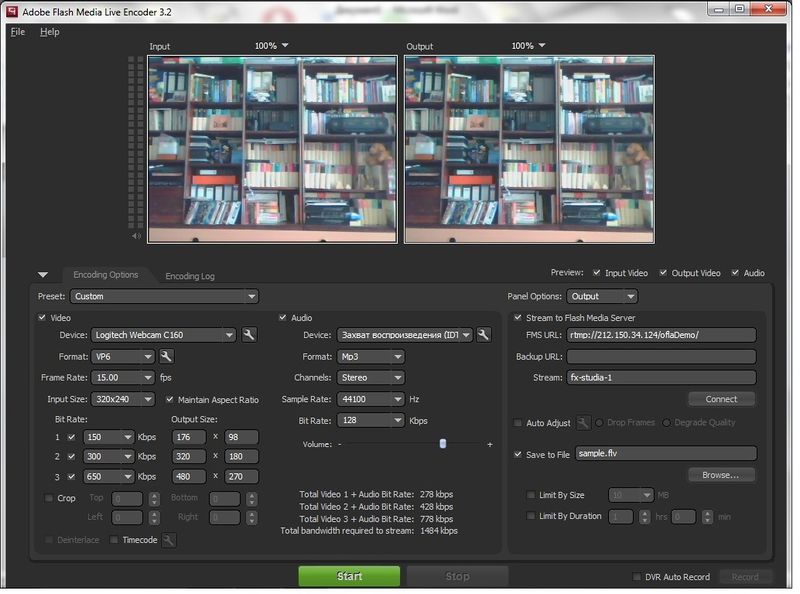Screen dimensions: 800x594
Task: Click the Stream name field fx-studia-1
Action: (661, 378)
